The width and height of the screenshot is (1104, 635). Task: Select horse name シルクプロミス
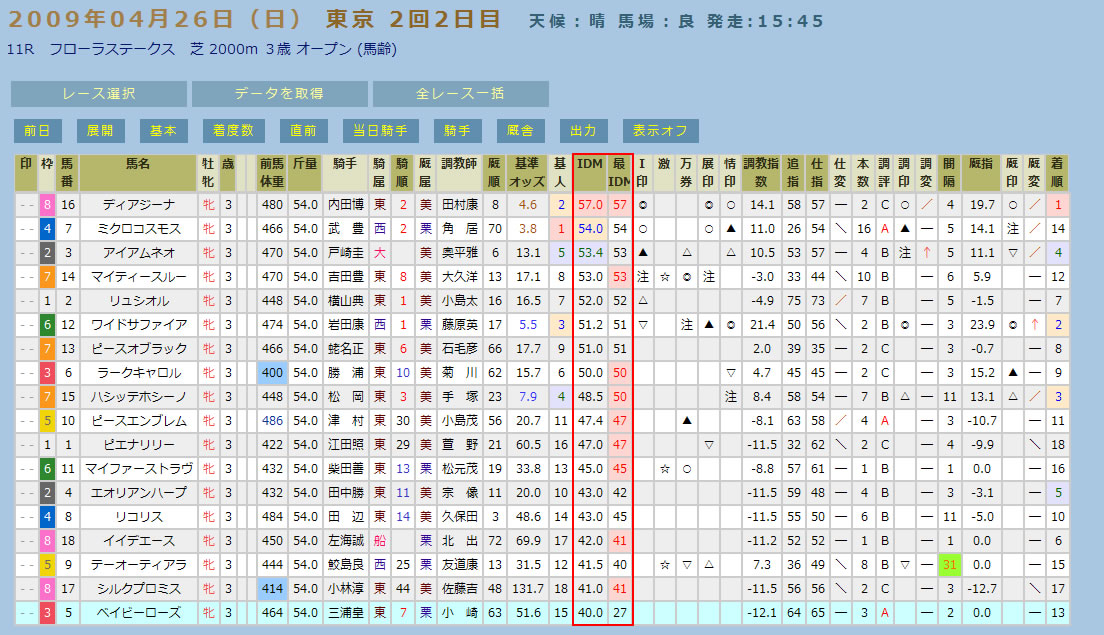[x=139, y=589]
